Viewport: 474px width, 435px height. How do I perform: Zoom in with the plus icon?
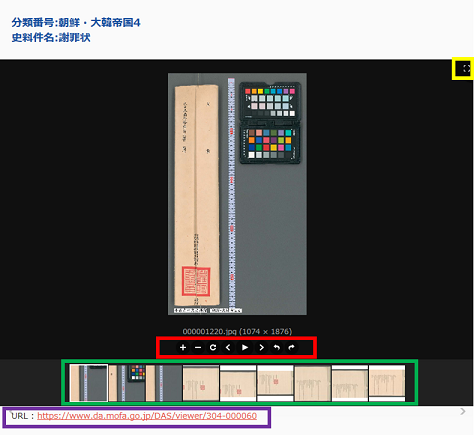(x=183, y=347)
